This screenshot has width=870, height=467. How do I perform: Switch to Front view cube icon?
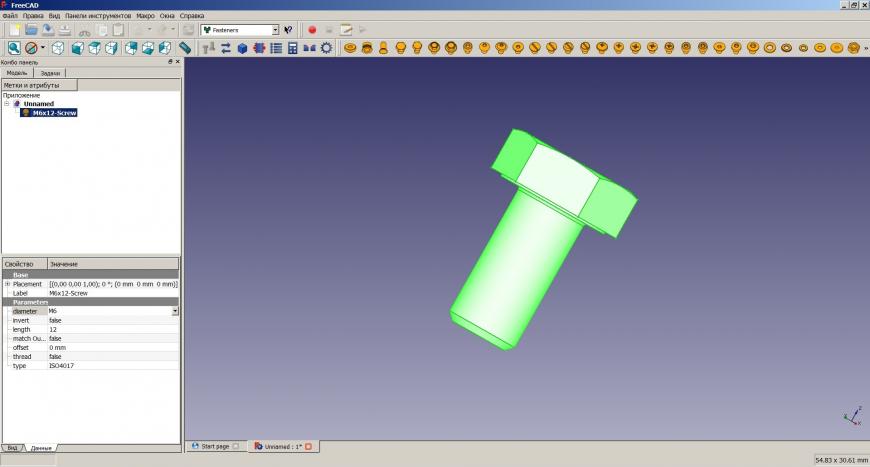78,48
